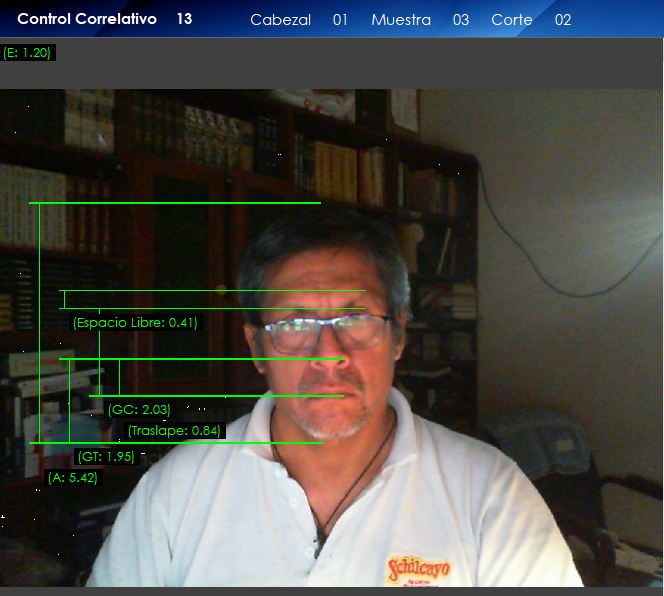Select the Cabezal value 01
664x596 pixels.
[x=340, y=20]
